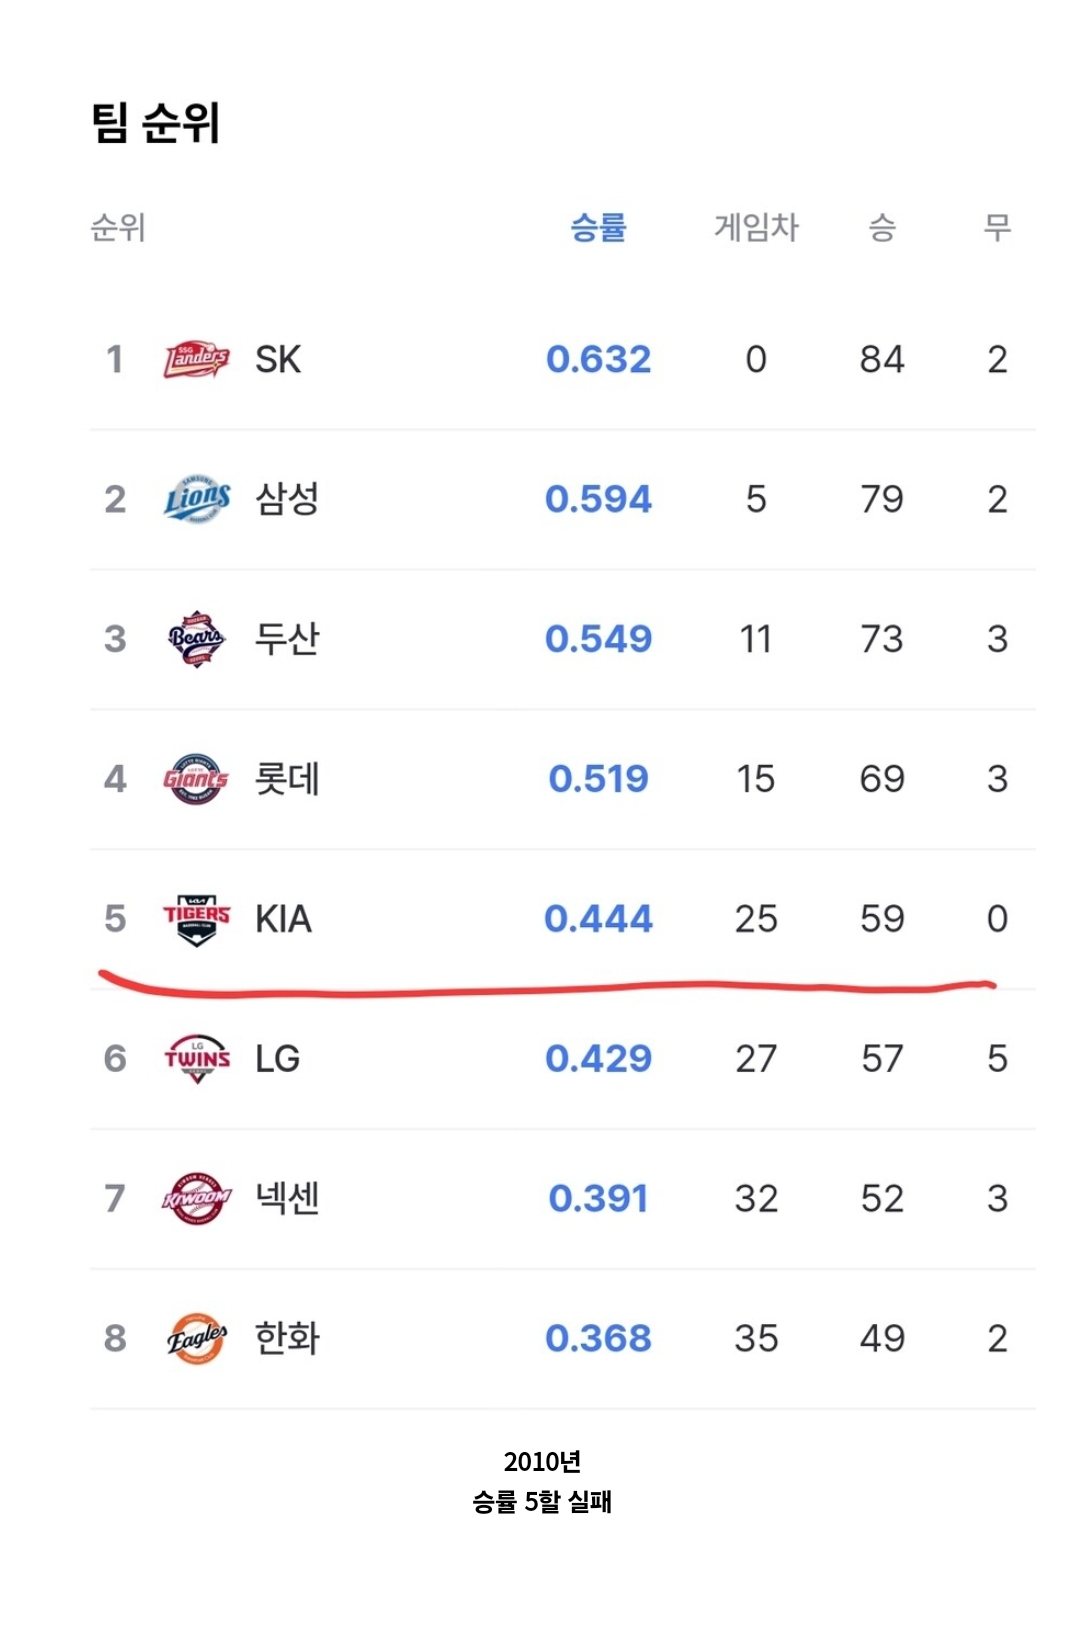The height and width of the screenshot is (1633, 1080).
Task: Sort by the 게임차 column header
Action: click(756, 228)
